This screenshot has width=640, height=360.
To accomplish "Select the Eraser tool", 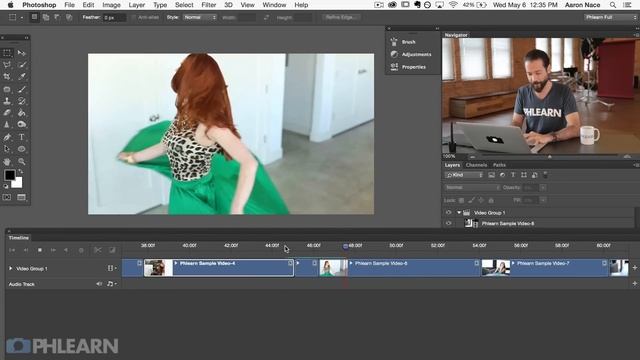I will (7, 113).
